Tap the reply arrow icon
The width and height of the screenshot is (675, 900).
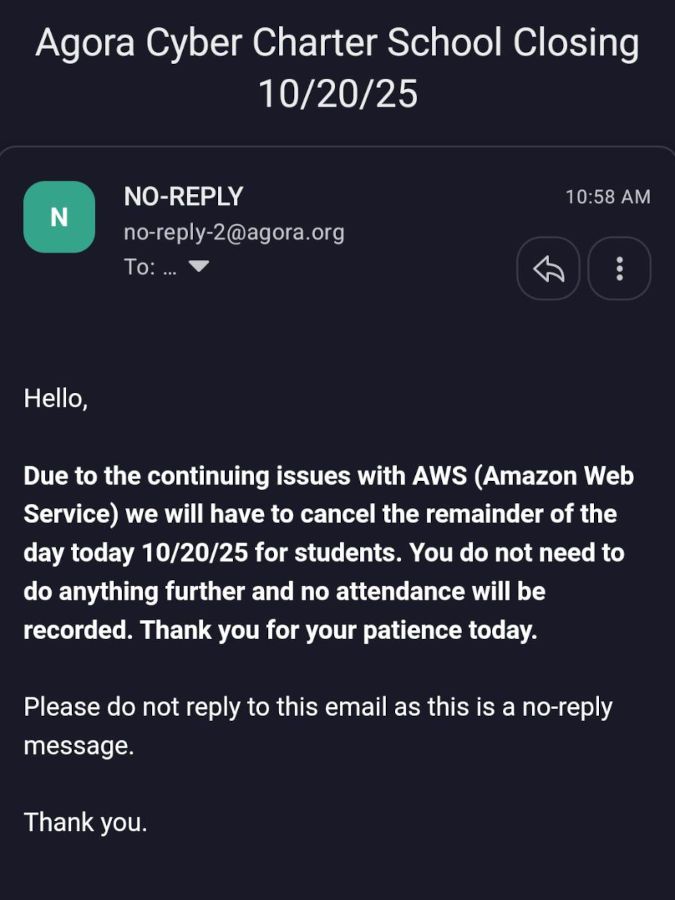(x=548, y=268)
